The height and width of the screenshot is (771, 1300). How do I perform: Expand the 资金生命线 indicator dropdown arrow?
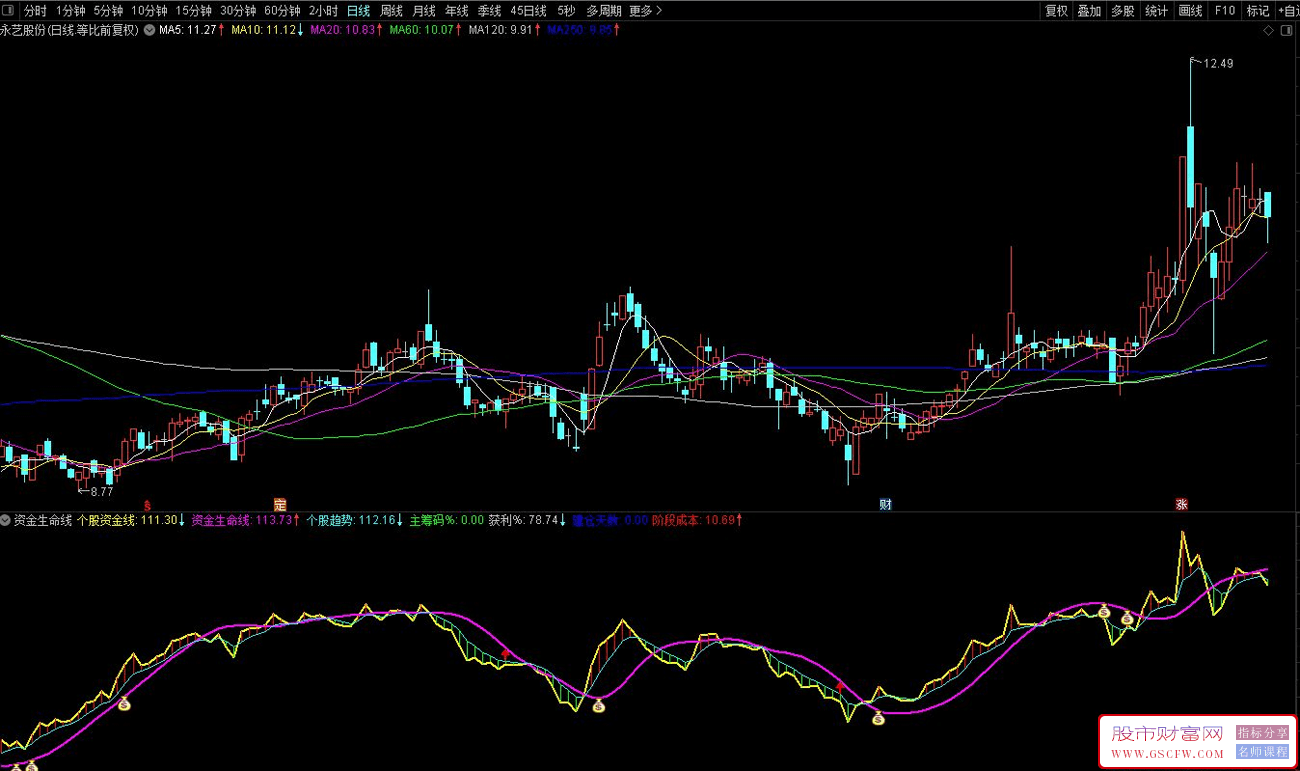[6, 520]
